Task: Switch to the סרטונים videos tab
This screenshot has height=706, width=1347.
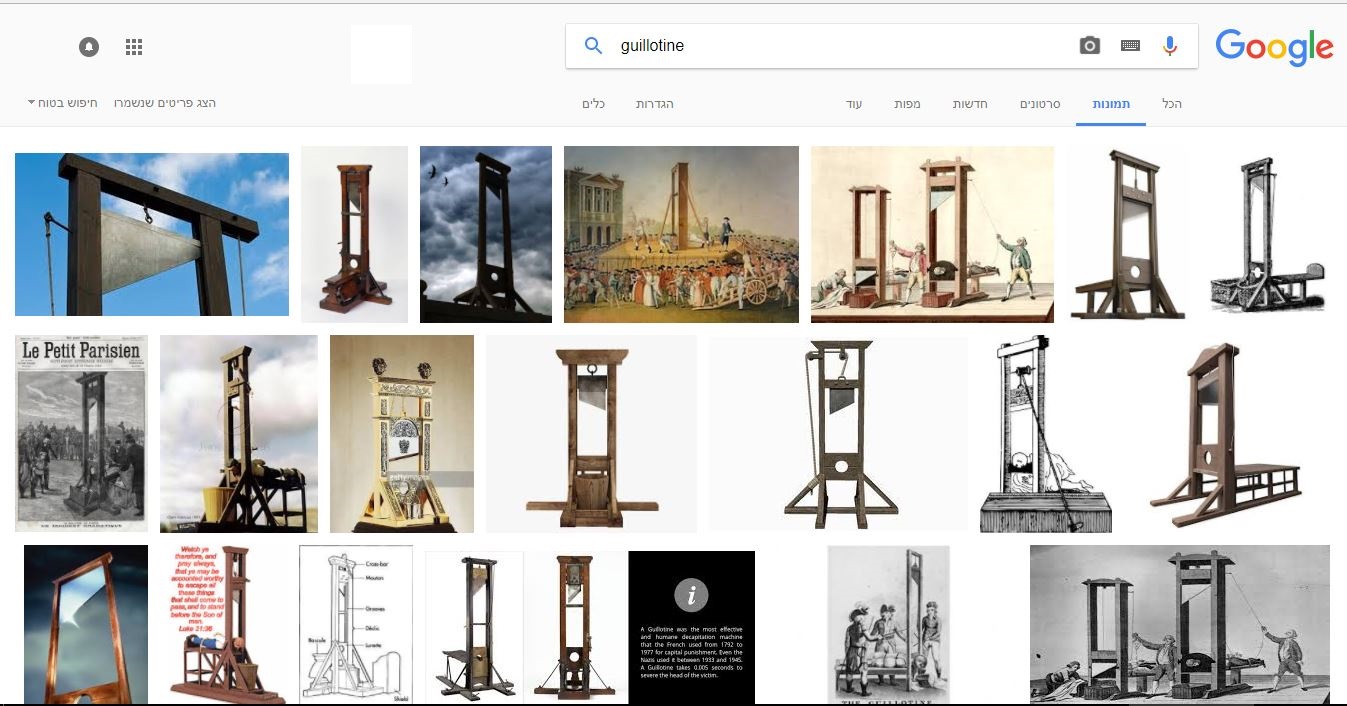Action: point(1040,104)
